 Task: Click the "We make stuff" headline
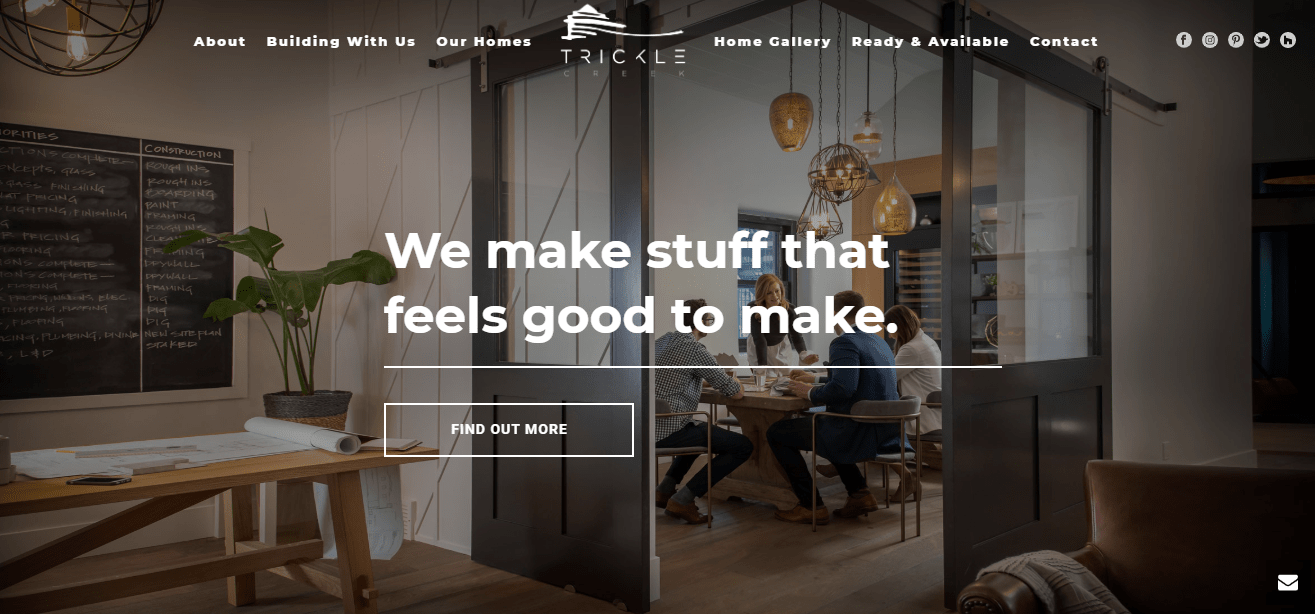click(641, 283)
